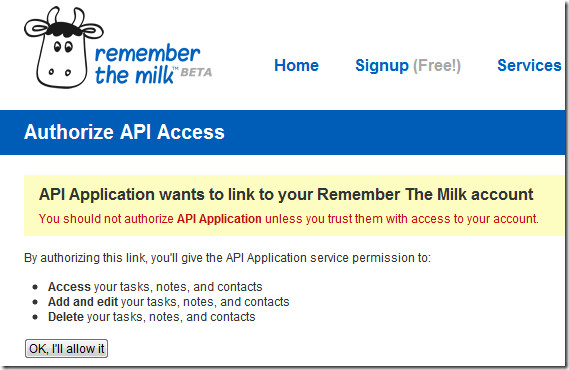
Task: Click the yellow warning notice box
Action: 294,205
